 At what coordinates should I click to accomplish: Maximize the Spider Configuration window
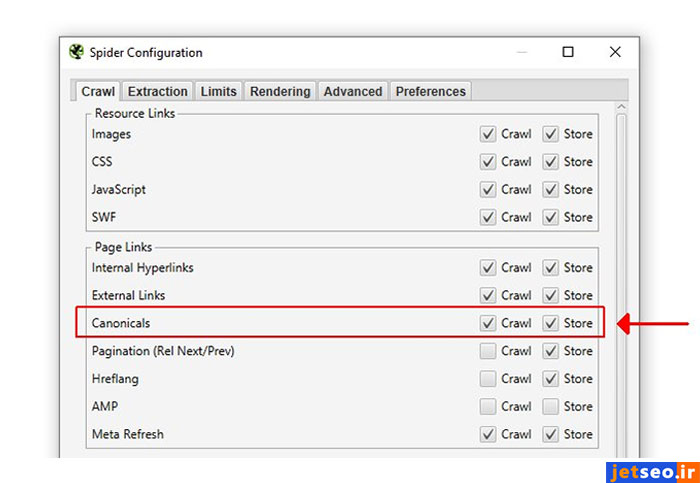click(x=568, y=52)
